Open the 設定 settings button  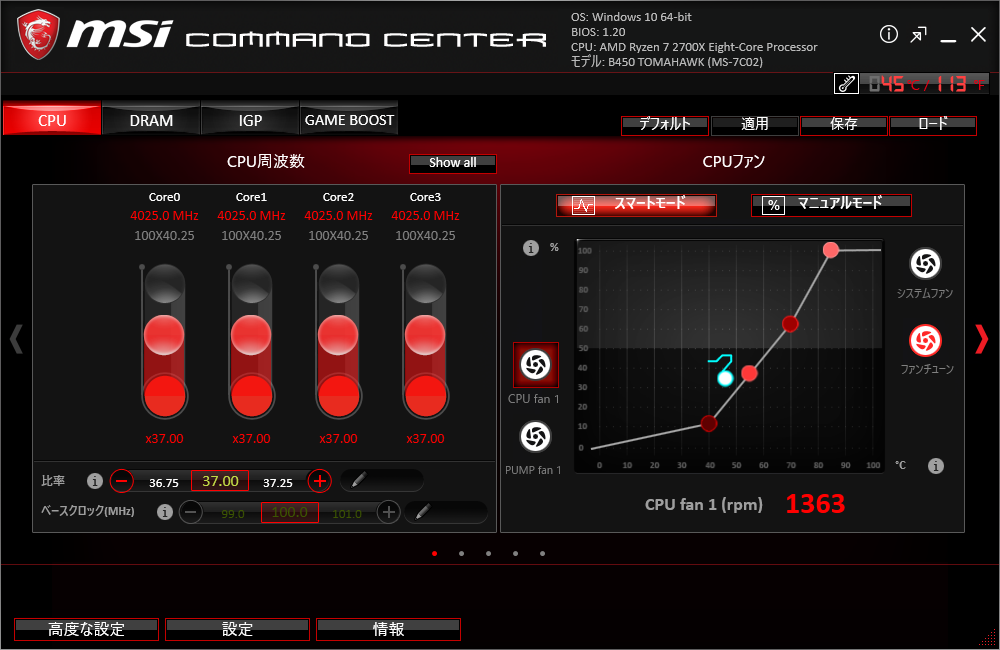(x=237, y=629)
